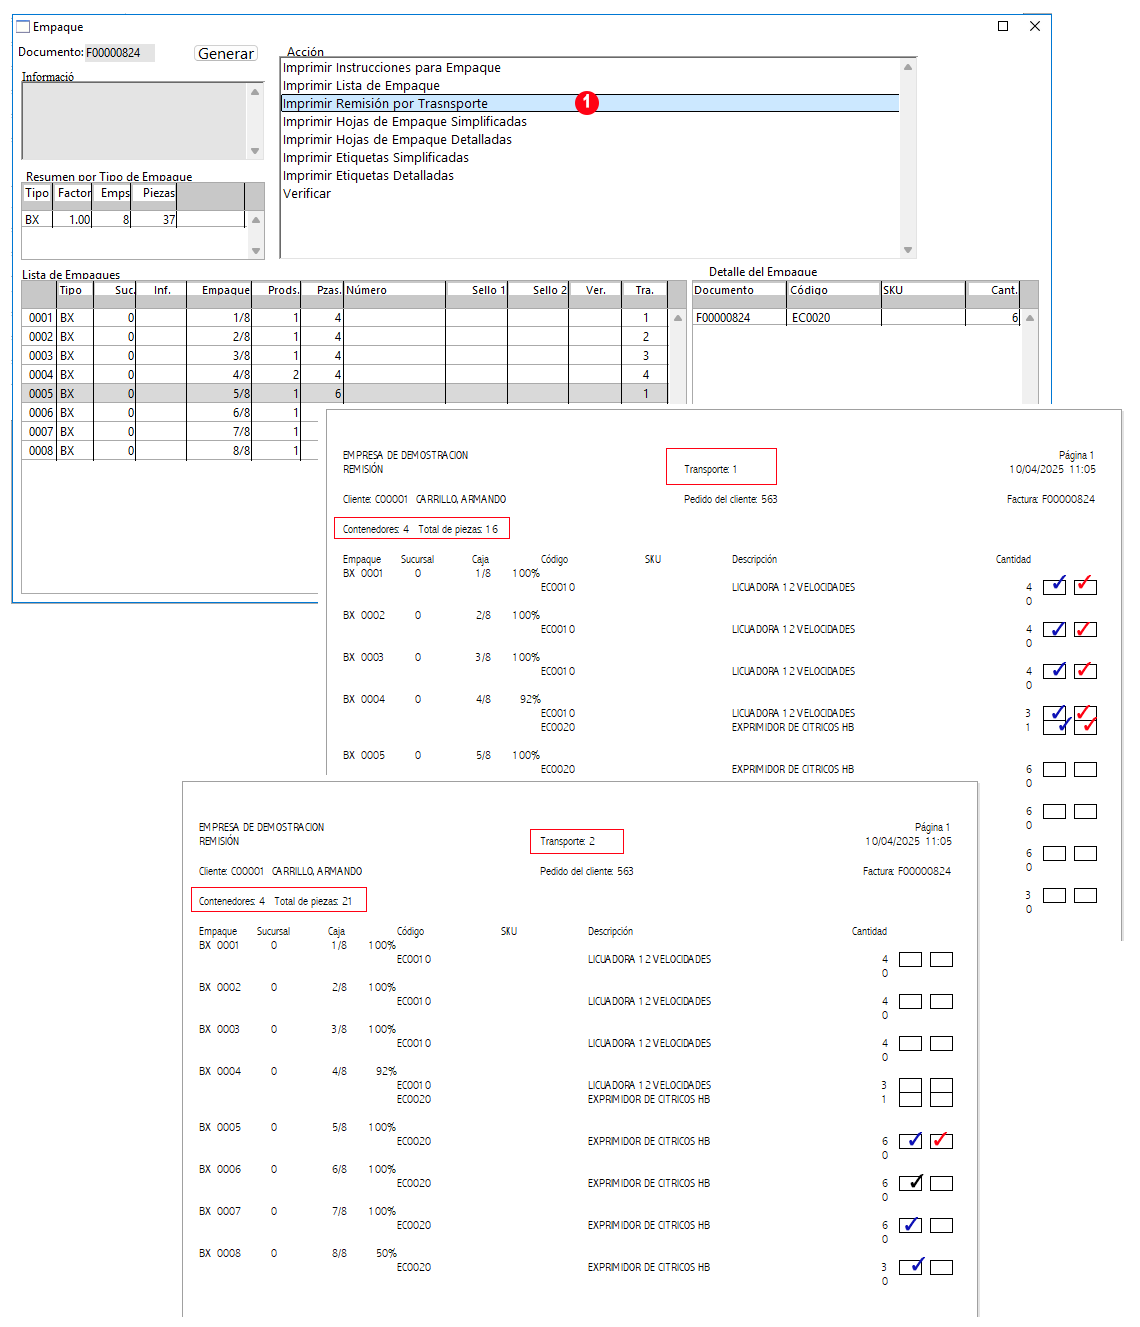Image resolution: width=1140 pixels, height=1327 pixels.
Task: Close the Empaque window
Action: pos(1035,26)
